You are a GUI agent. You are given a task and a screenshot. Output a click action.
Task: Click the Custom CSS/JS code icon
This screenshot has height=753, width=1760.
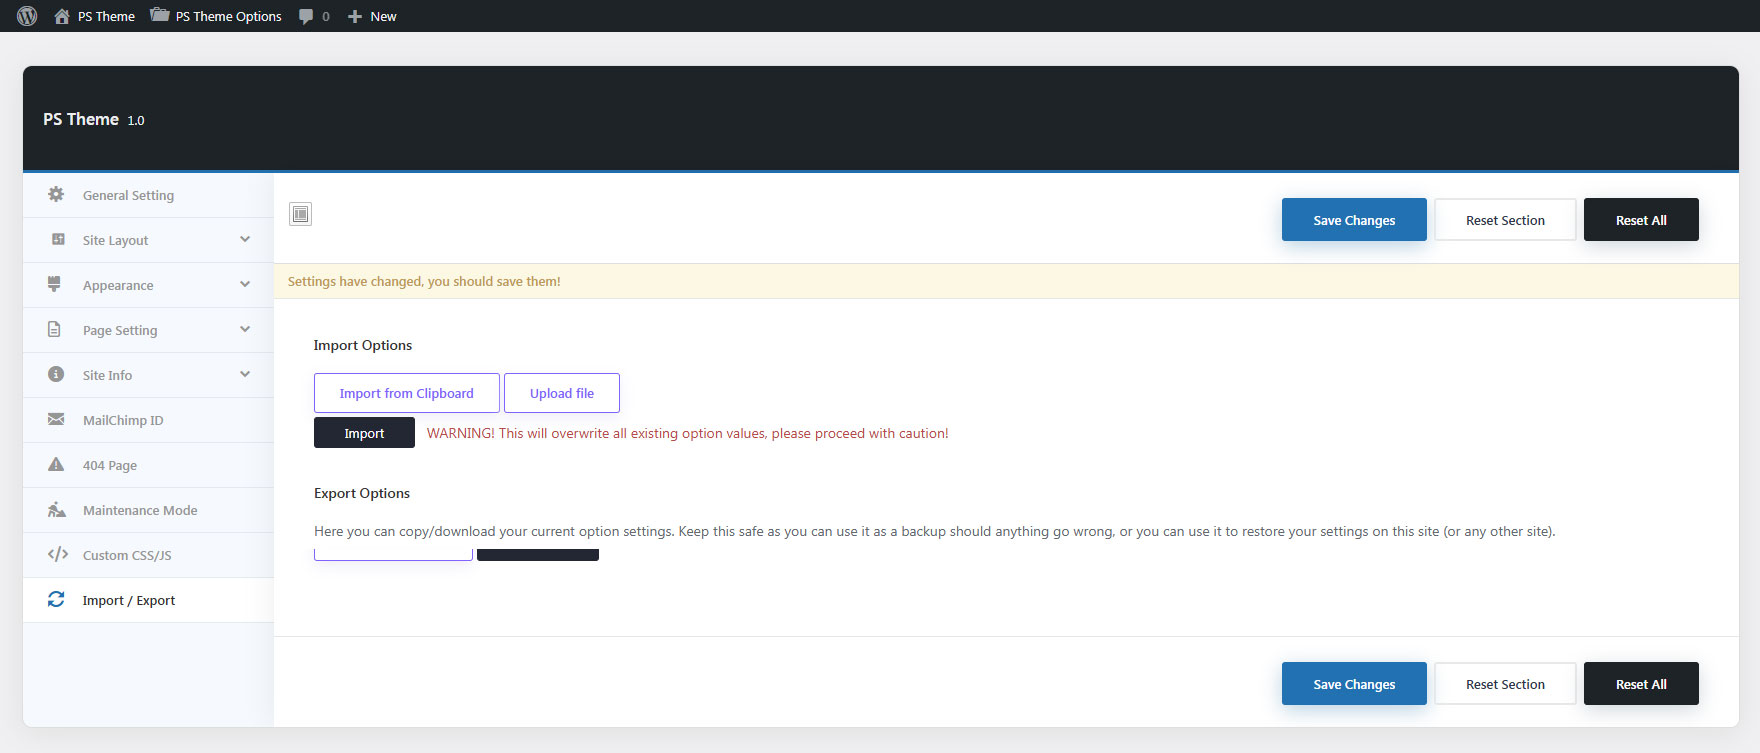coord(57,555)
